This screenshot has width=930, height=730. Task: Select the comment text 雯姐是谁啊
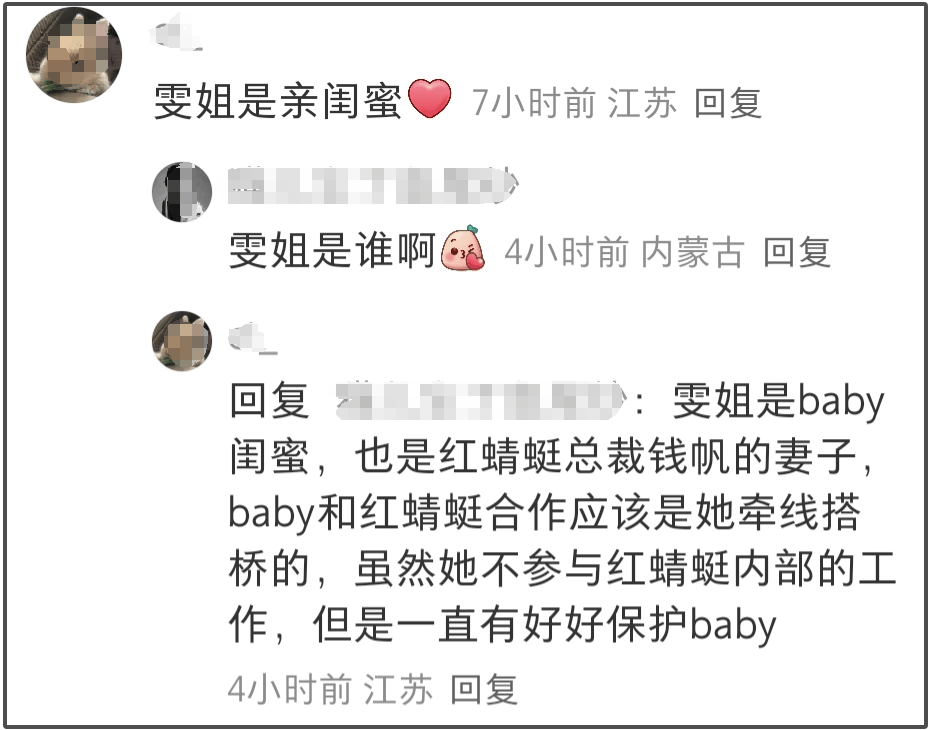click(x=333, y=250)
